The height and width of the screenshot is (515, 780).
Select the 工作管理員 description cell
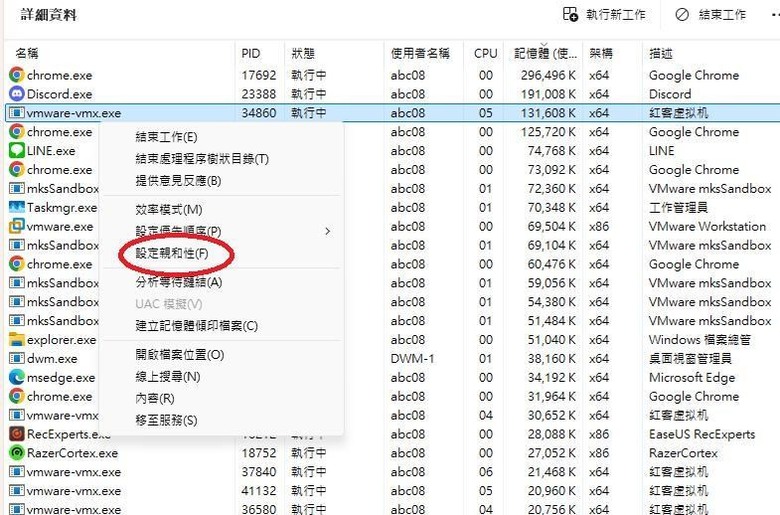click(679, 207)
